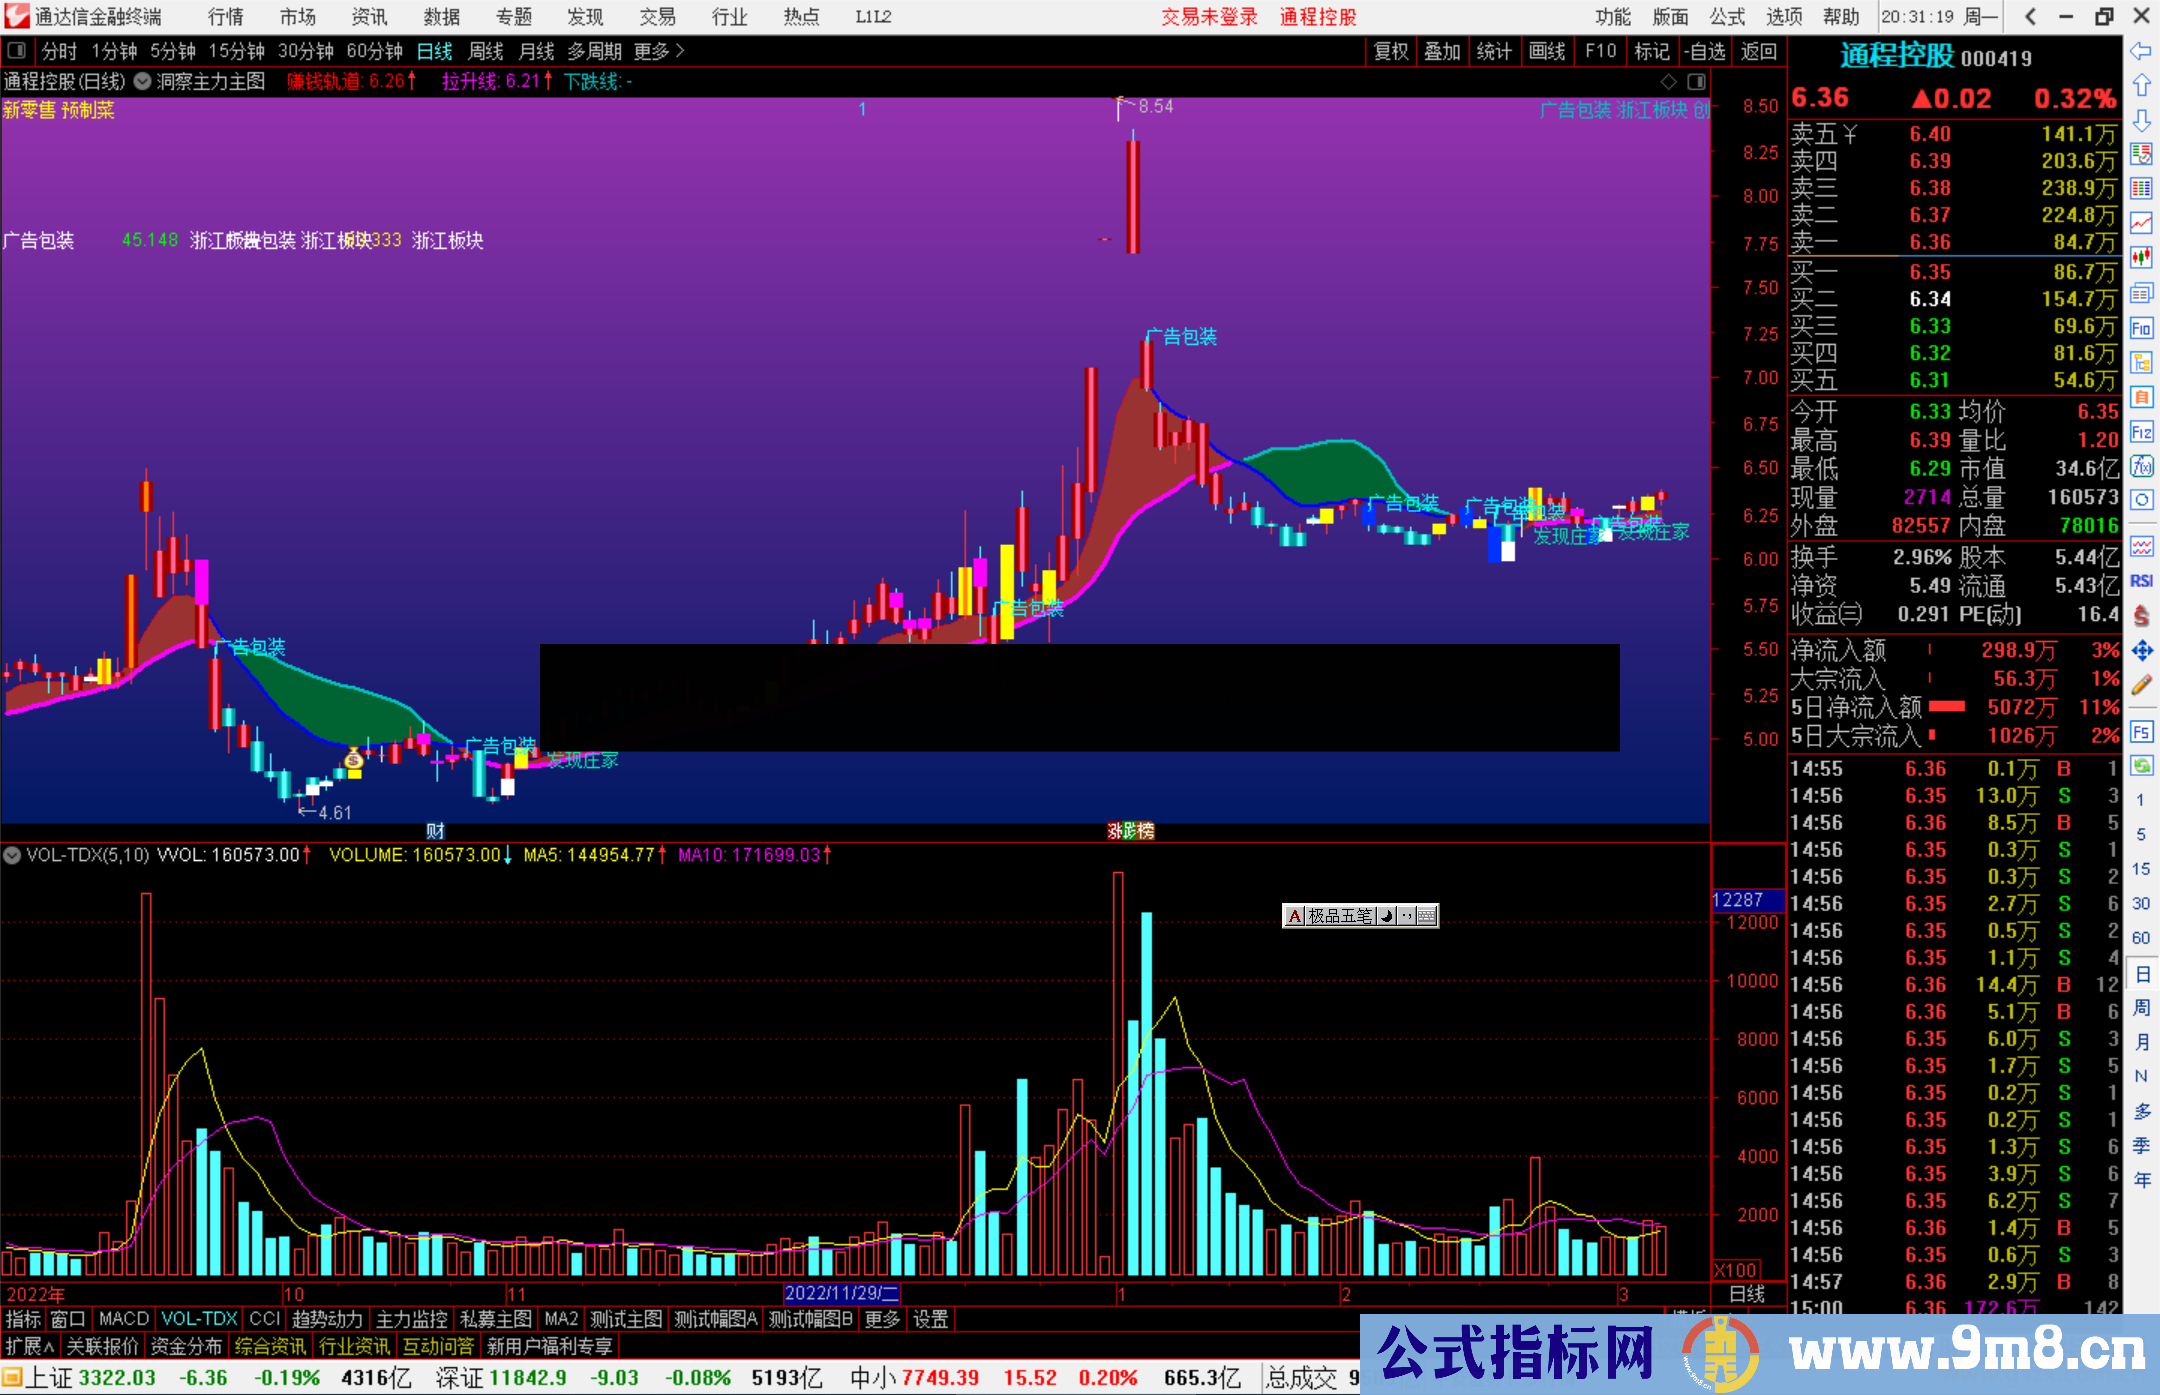Click the 复权 adjustment button
This screenshot has width=2160, height=1395.
(x=1391, y=51)
